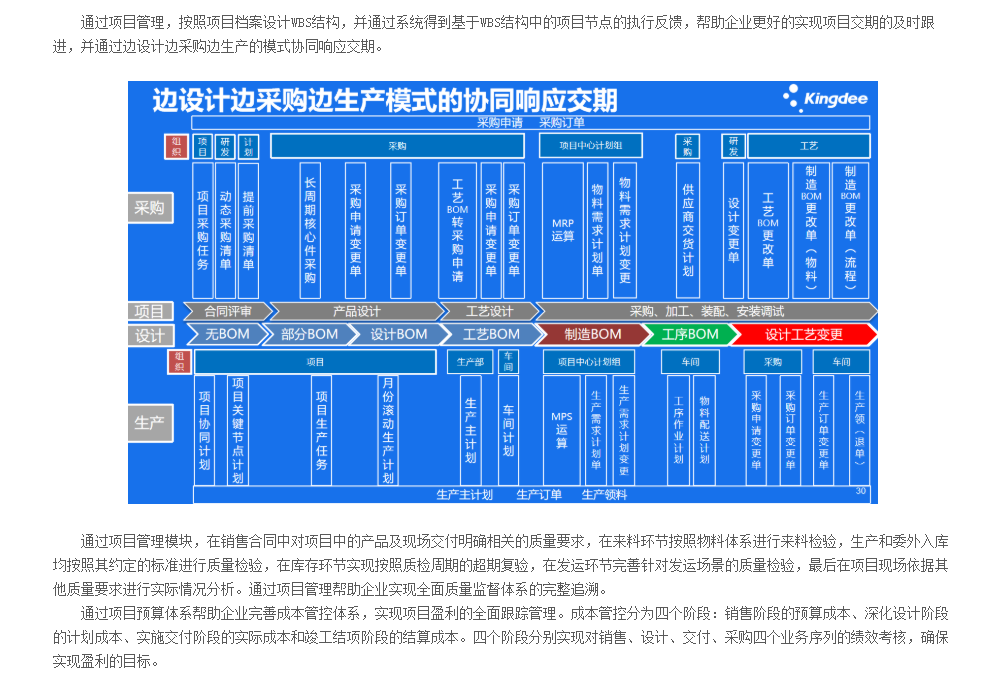The width and height of the screenshot is (985, 689).
Task: Select the 供应商交货计划 box
Action: (x=688, y=230)
